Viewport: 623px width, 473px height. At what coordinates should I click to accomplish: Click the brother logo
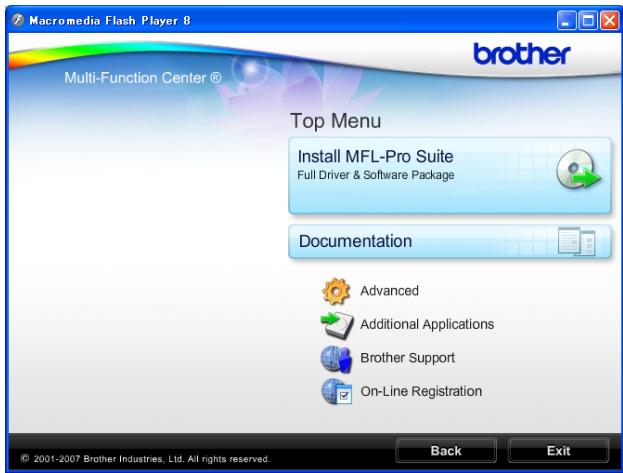(522, 54)
